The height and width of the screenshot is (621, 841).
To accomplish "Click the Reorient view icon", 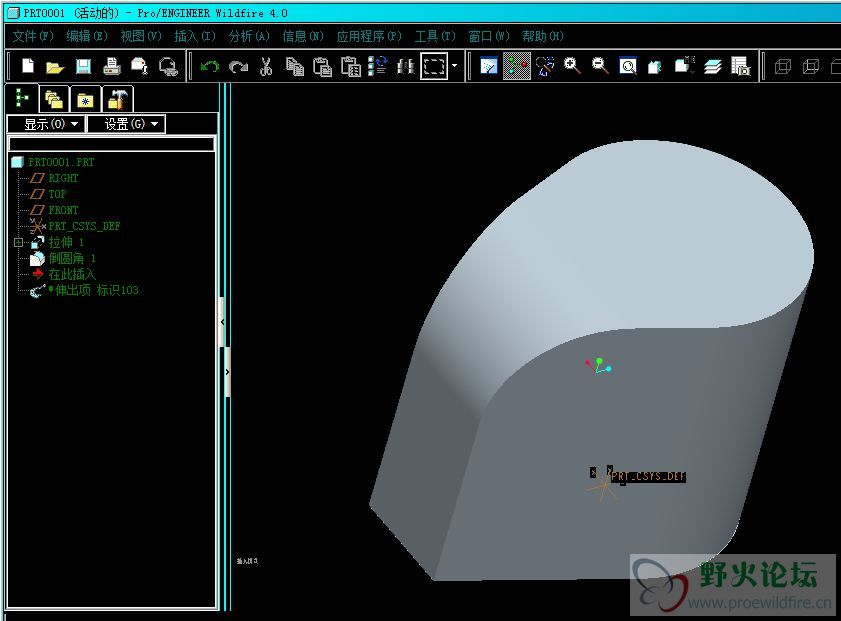I will (655, 67).
